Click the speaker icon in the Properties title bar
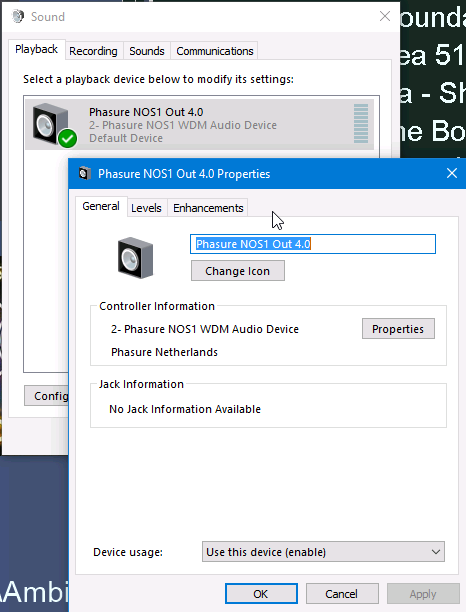Screen dimensions: 466x612 point(85,173)
